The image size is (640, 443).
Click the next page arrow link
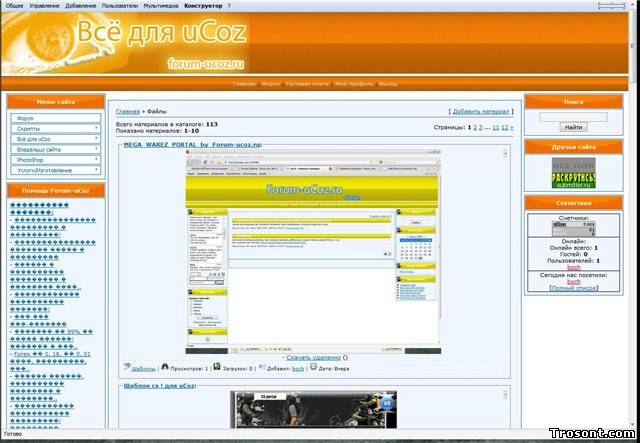click(x=511, y=127)
